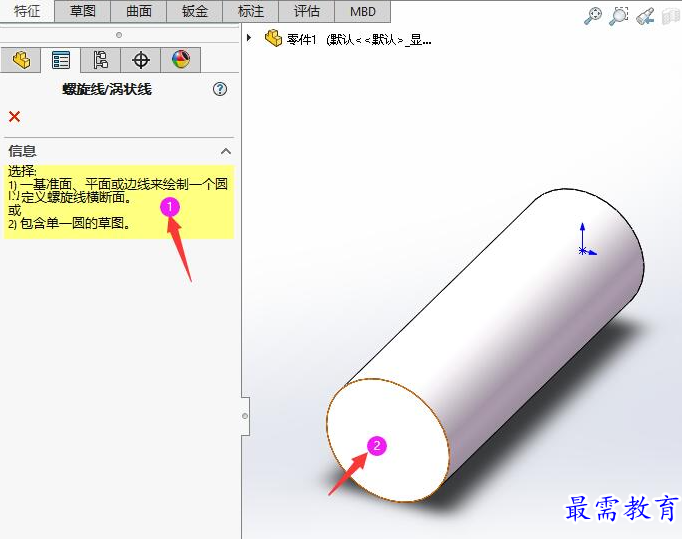Open the DimXpertManager crosshair tab icon
The height and width of the screenshot is (540, 687).
pos(141,60)
